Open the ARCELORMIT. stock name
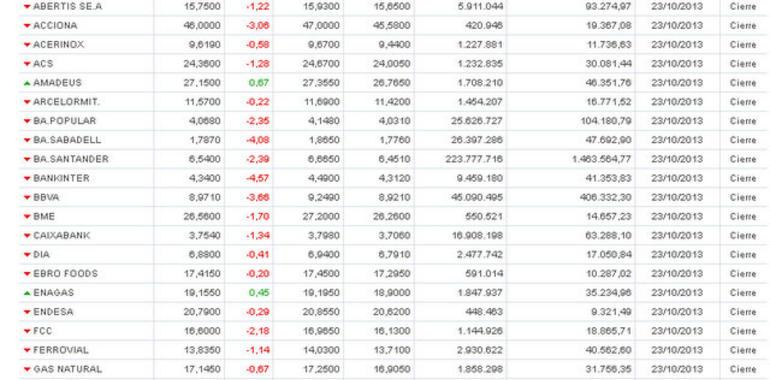Screen dimensions: 770x380 (x=66, y=102)
